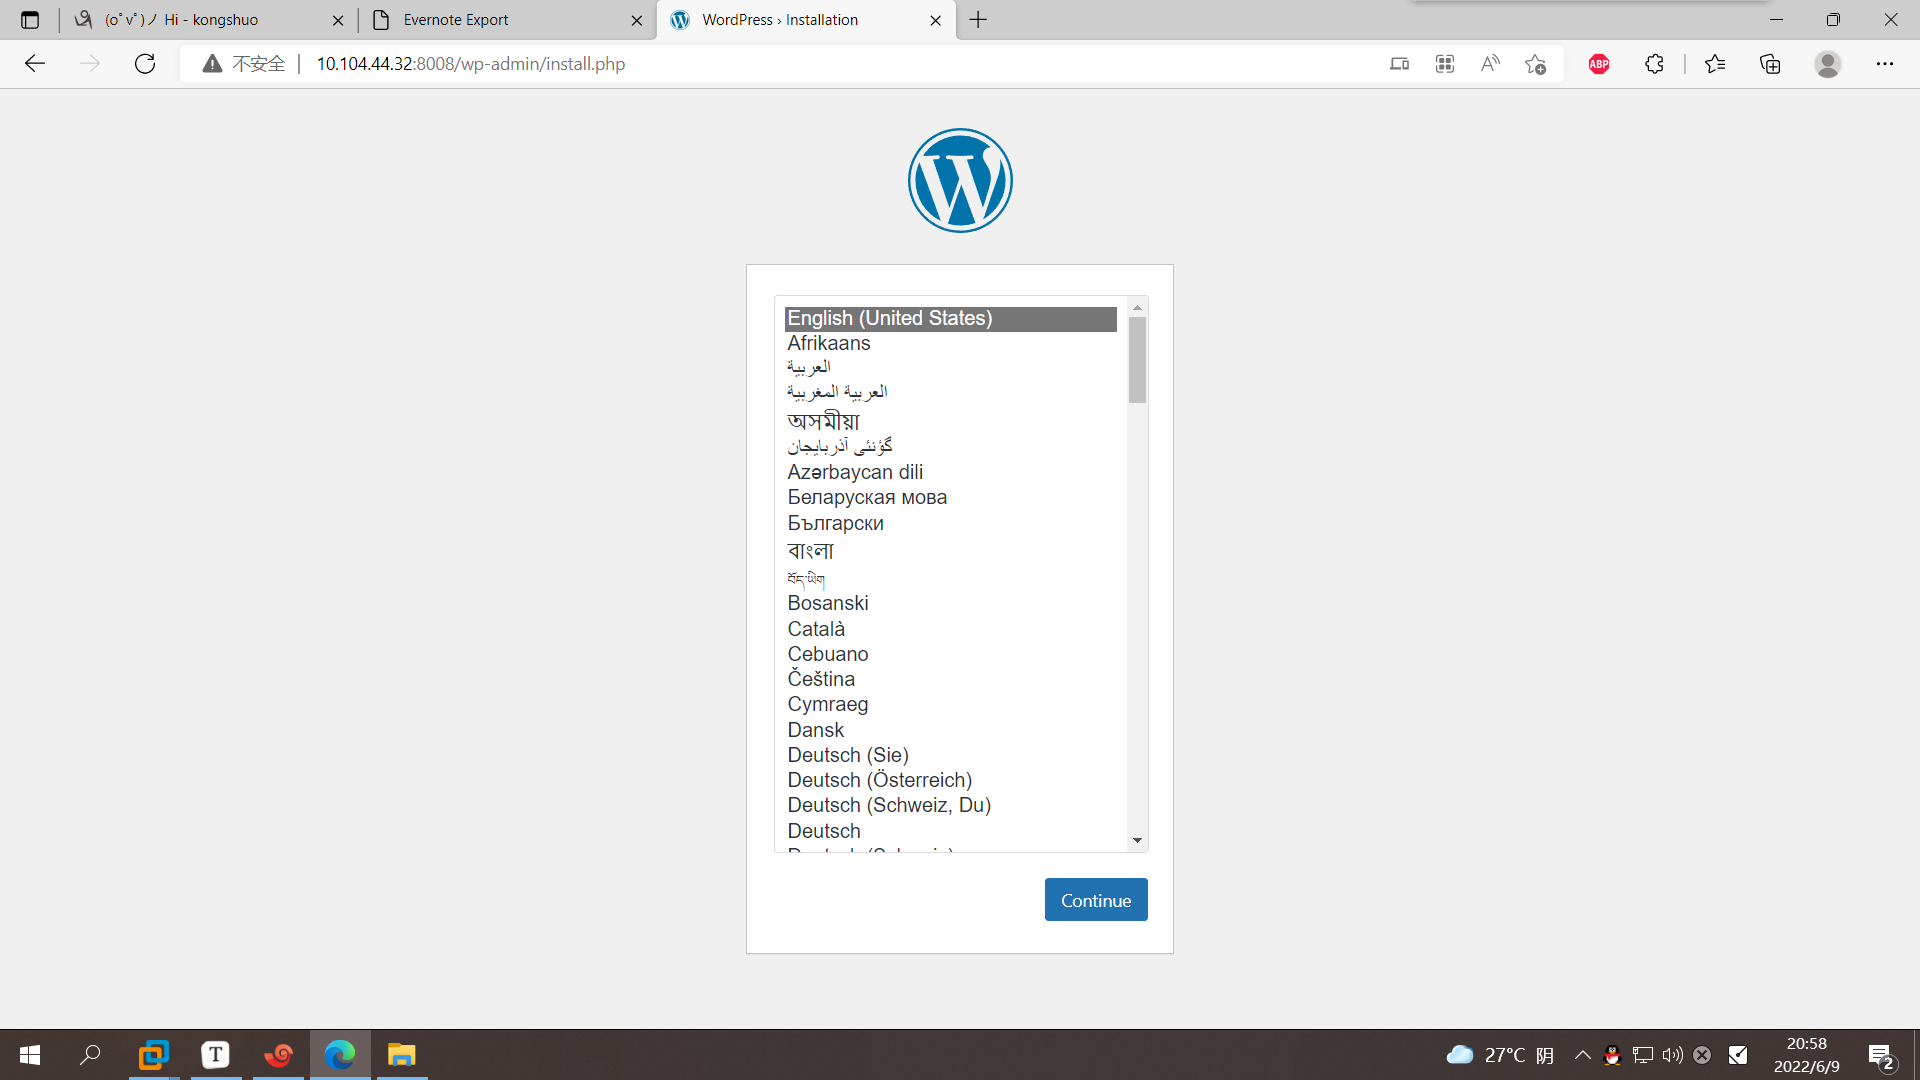Expand the system tray hidden icons chevron
1920x1080 pixels.
[x=1582, y=1055]
